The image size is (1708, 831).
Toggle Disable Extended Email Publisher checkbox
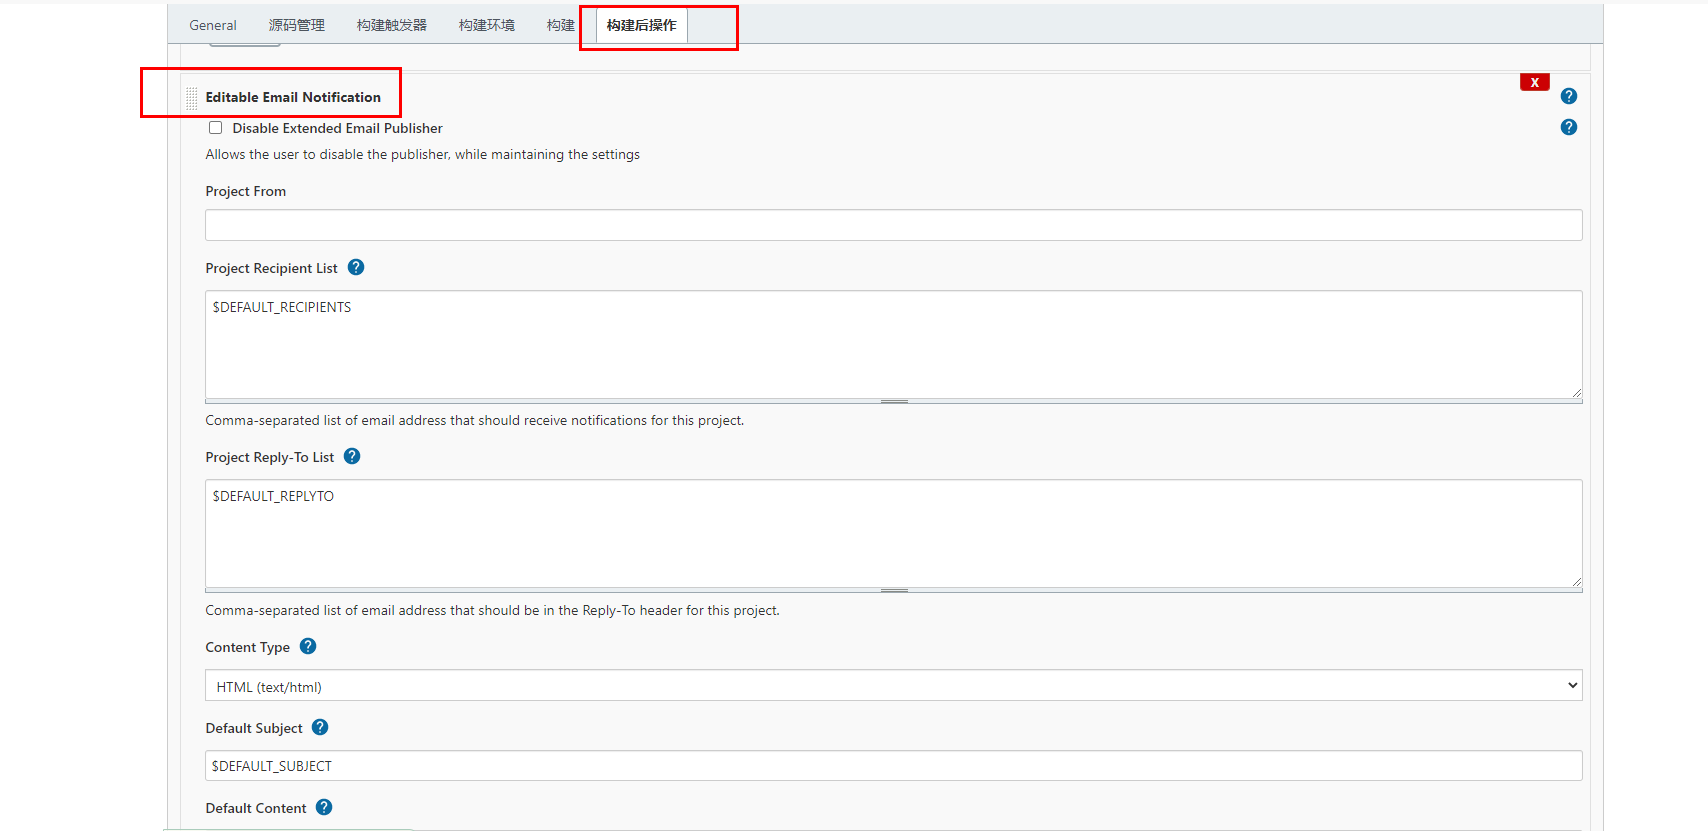pos(215,128)
